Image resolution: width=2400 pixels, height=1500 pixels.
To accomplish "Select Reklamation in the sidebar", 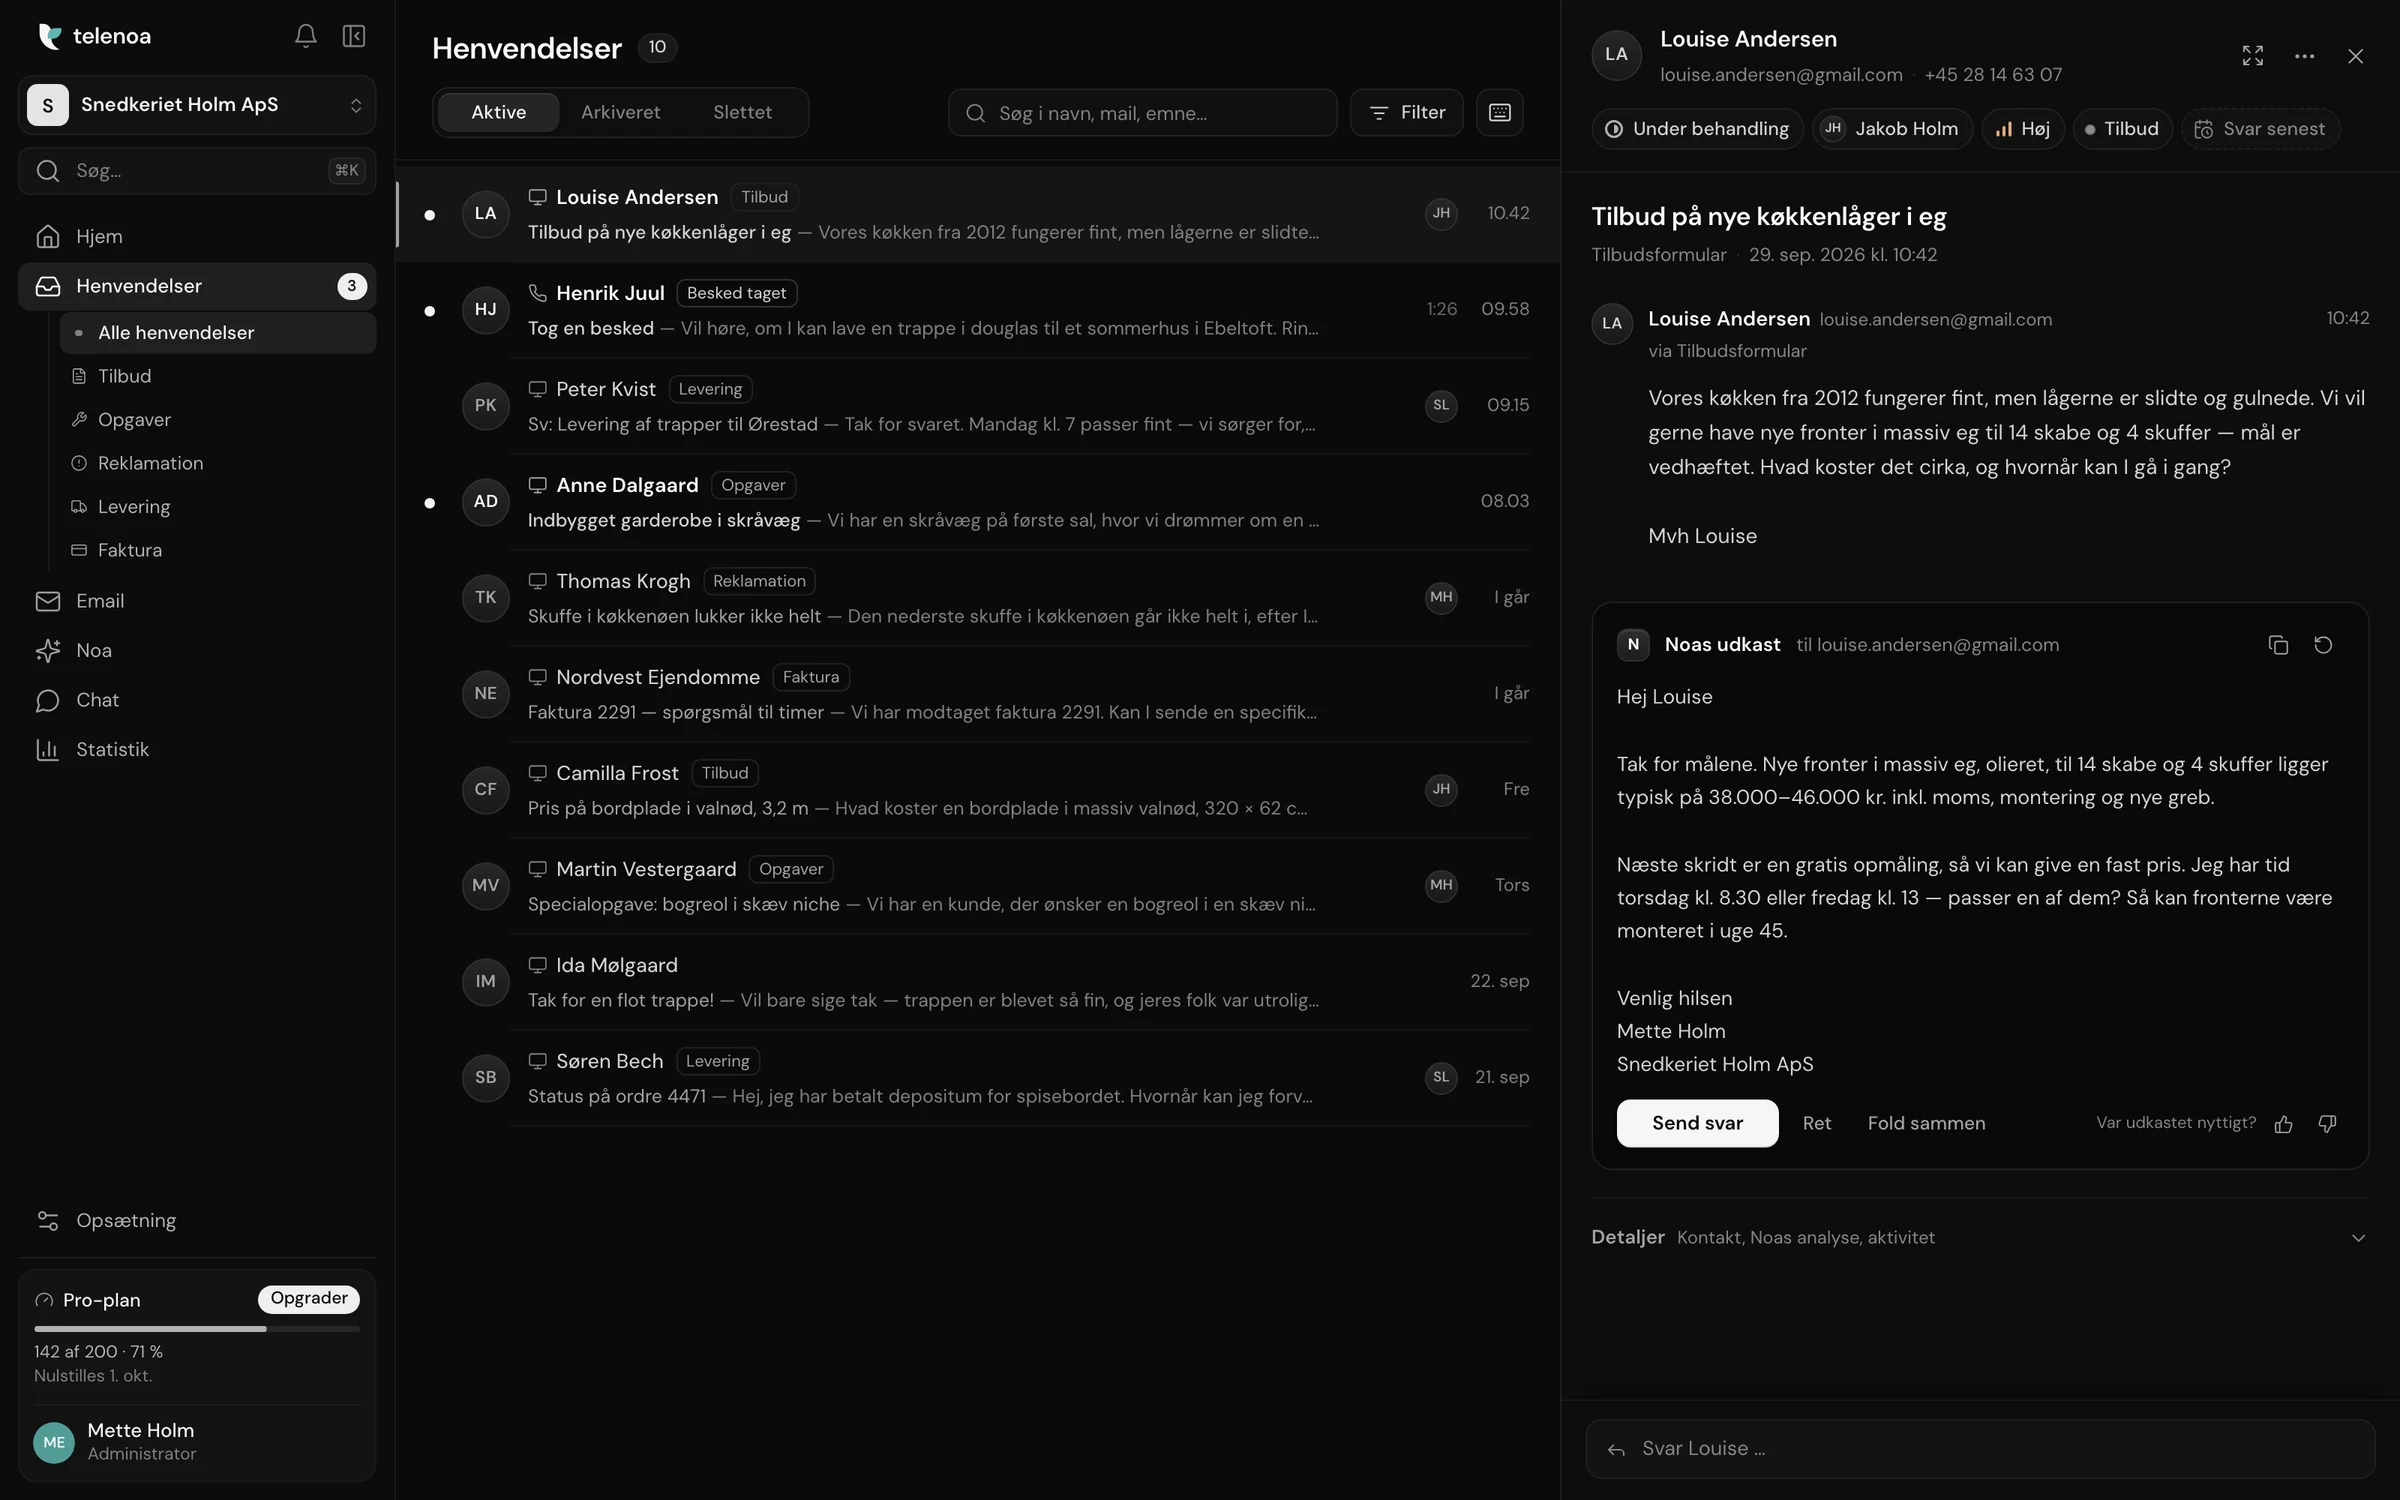I will point(218,463).
